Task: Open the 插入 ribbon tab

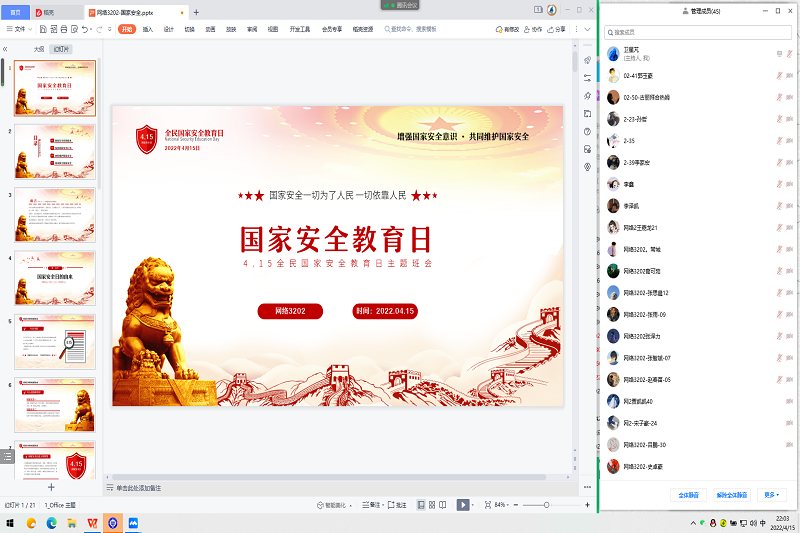Action: click(148, 30)
